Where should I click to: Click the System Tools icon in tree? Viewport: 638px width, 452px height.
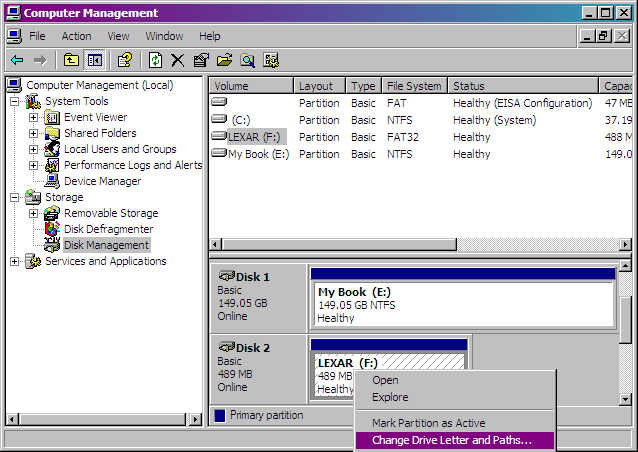pyautogui.click(x=33, y=101)
